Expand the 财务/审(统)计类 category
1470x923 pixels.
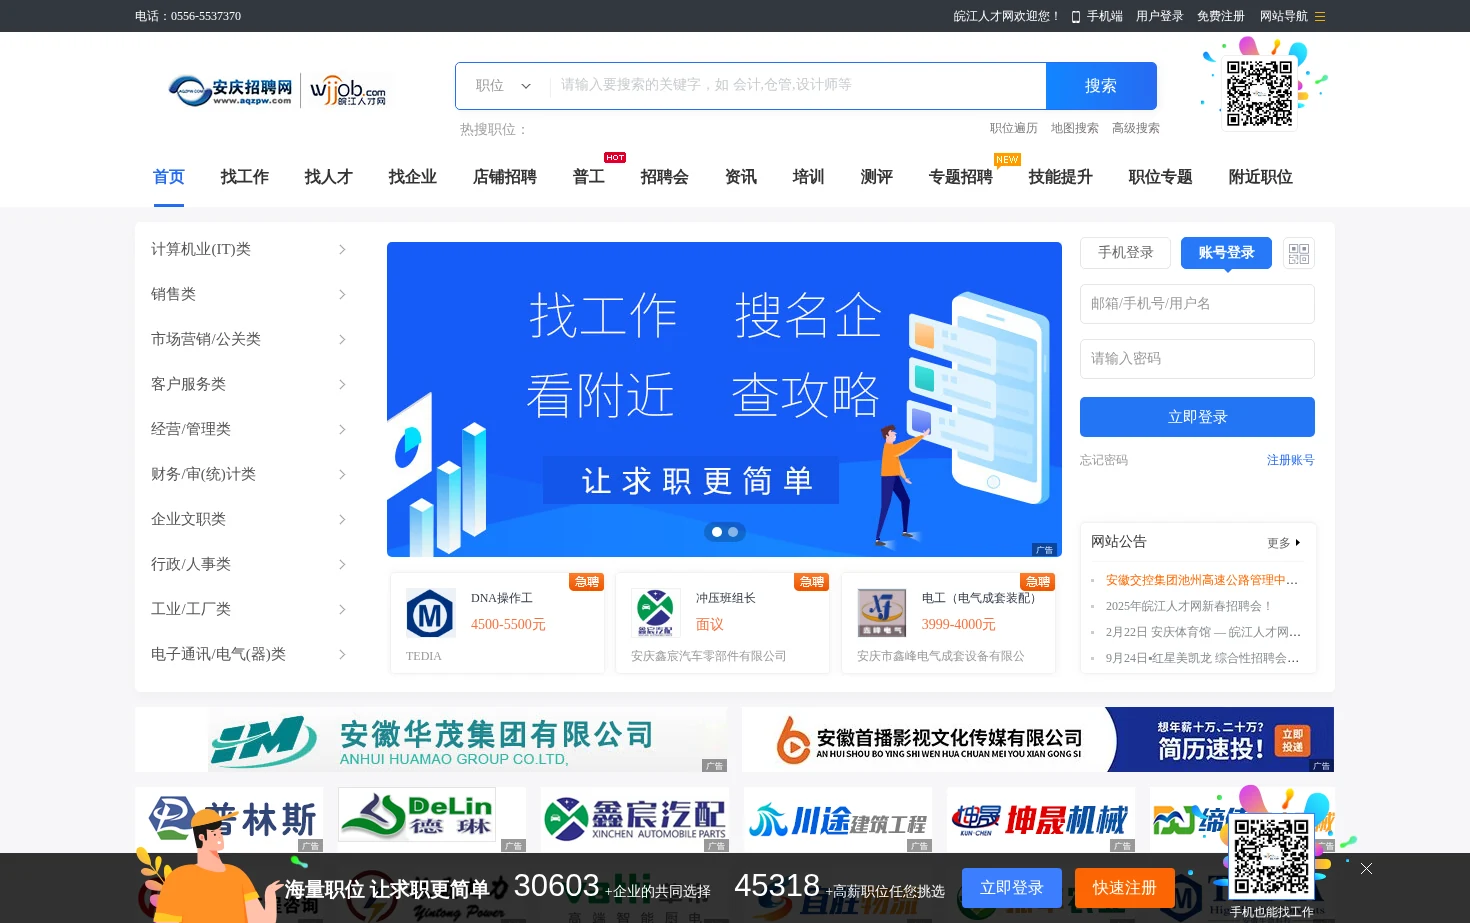[249, 474]
